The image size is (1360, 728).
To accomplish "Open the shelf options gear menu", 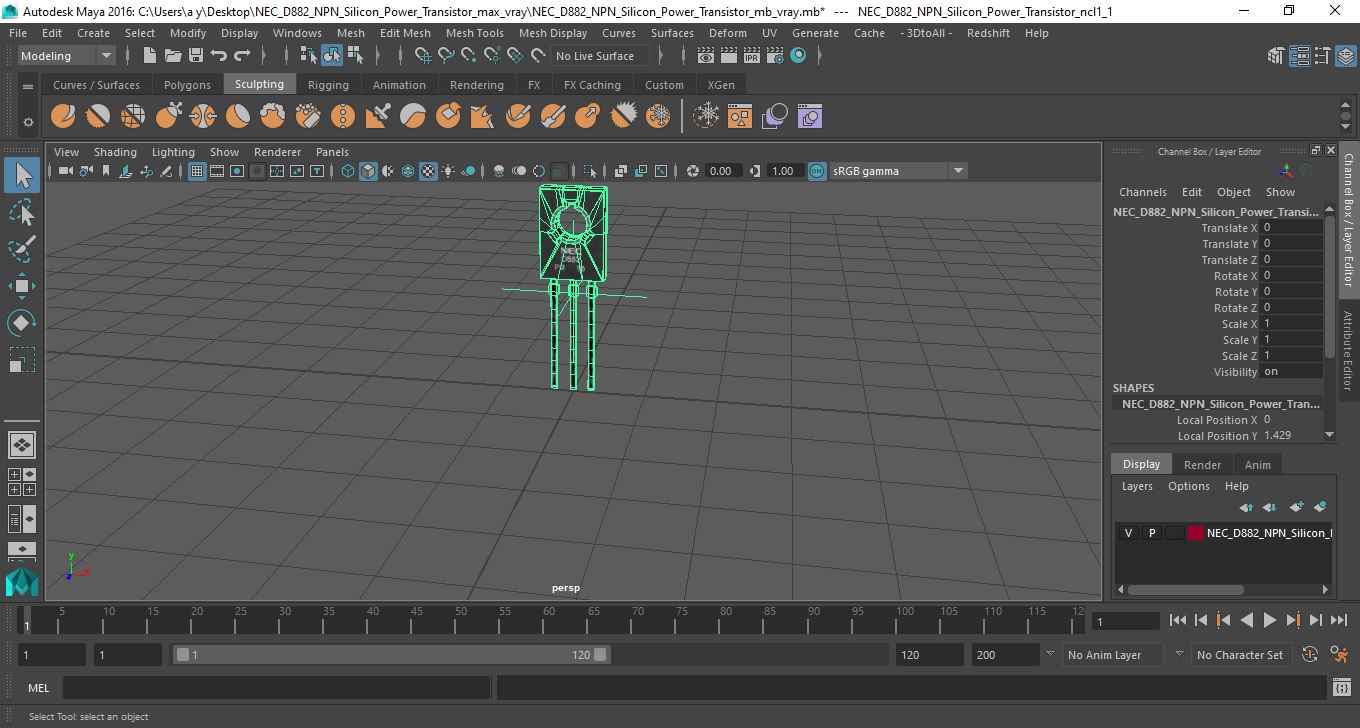I will coord(28,121).
